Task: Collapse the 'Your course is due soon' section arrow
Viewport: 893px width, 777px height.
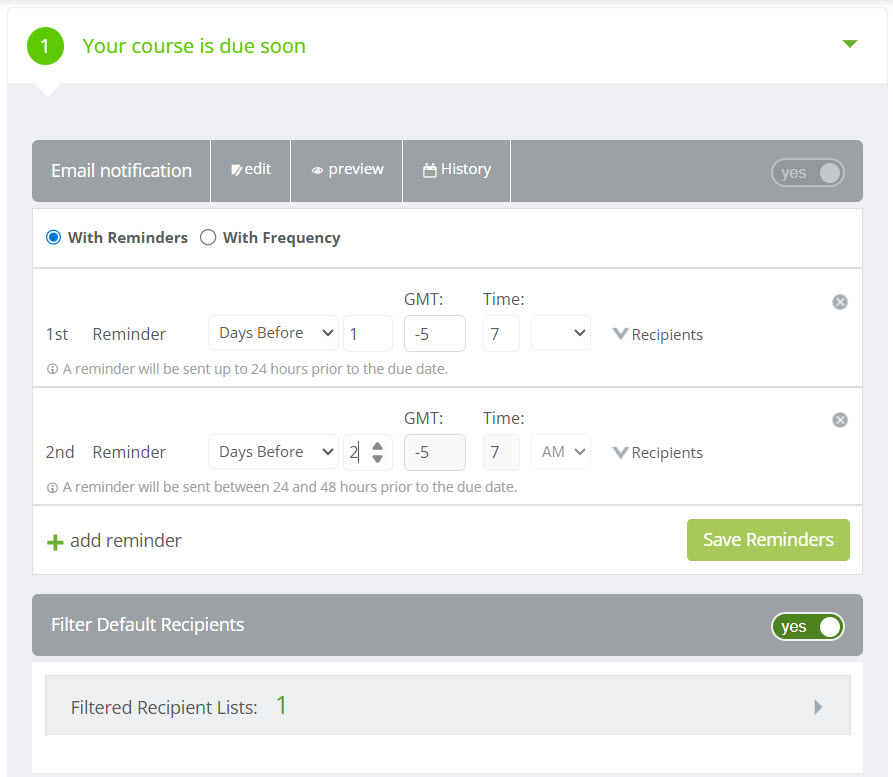Action: pos(850,44)
